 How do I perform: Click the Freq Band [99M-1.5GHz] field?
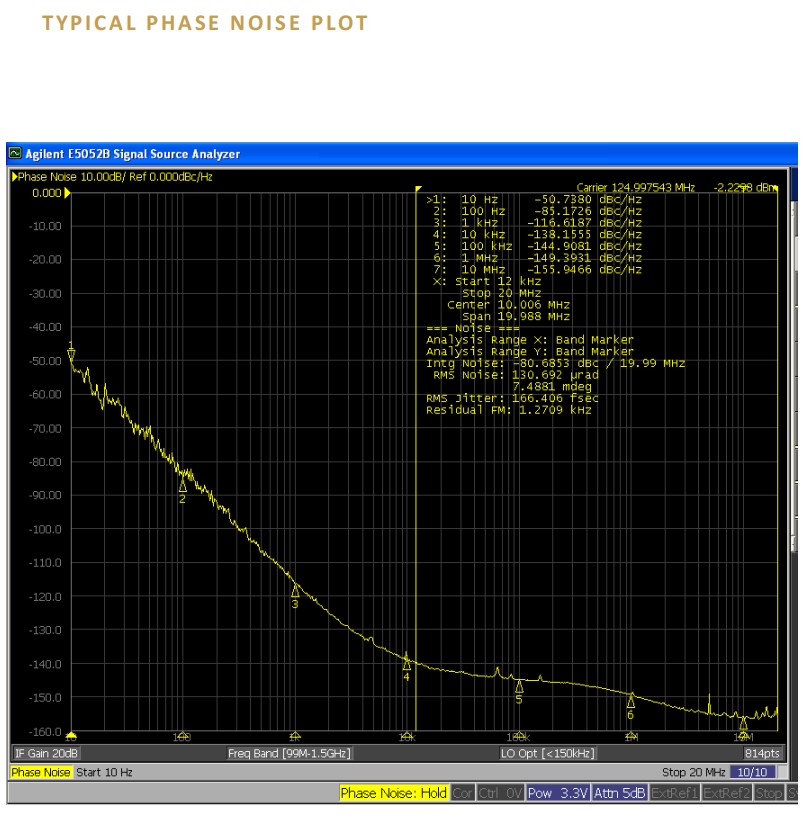(289, 753)
